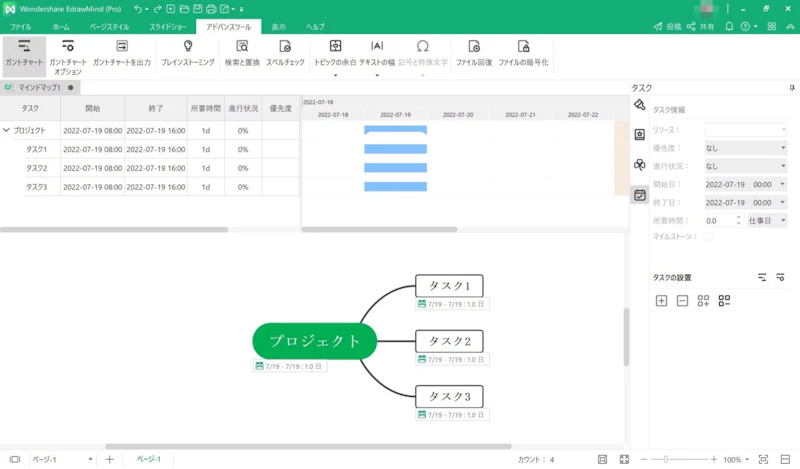Collapse the プロジェクト row in Gantt table

(x=7, y=130)
